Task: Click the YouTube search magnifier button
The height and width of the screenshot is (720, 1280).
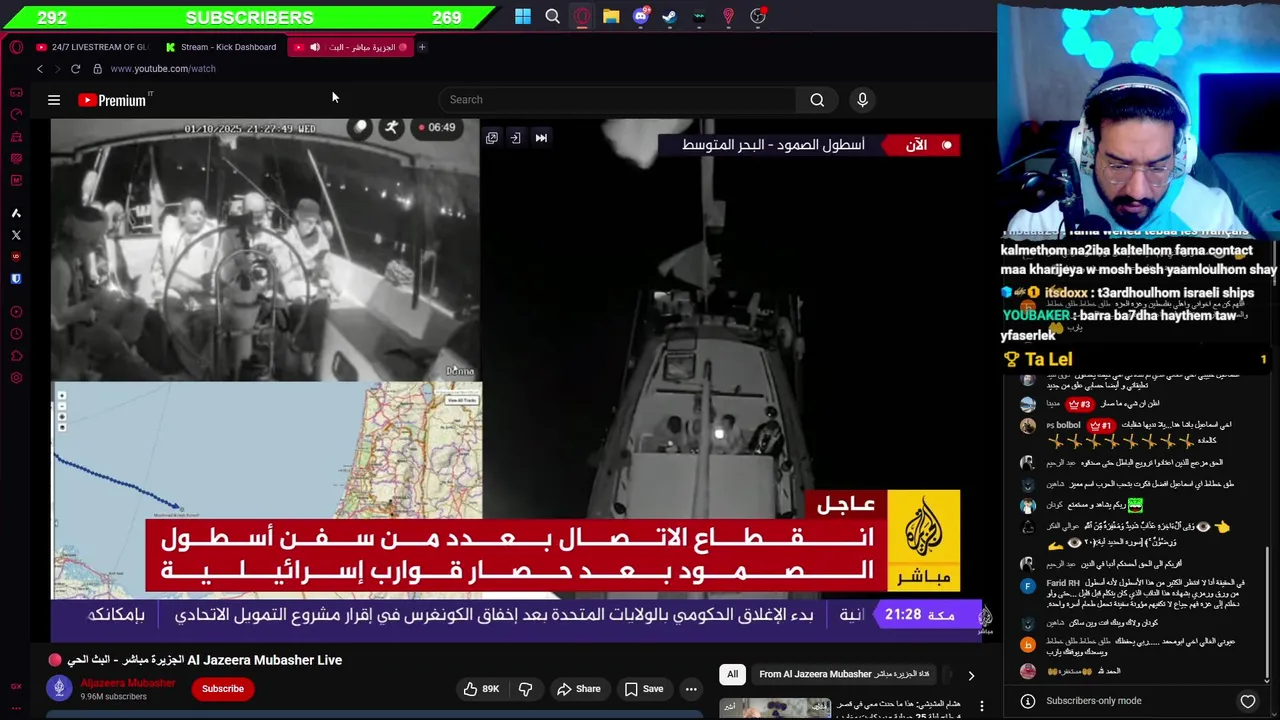Action: click(x=817, y=99)
